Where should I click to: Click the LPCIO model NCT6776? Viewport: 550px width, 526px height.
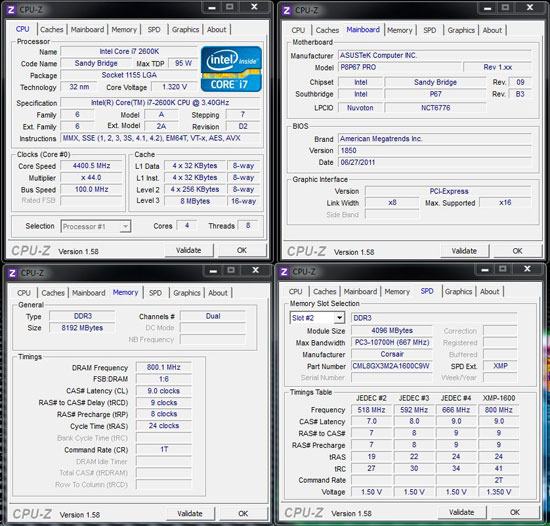(x=436, y=108)
